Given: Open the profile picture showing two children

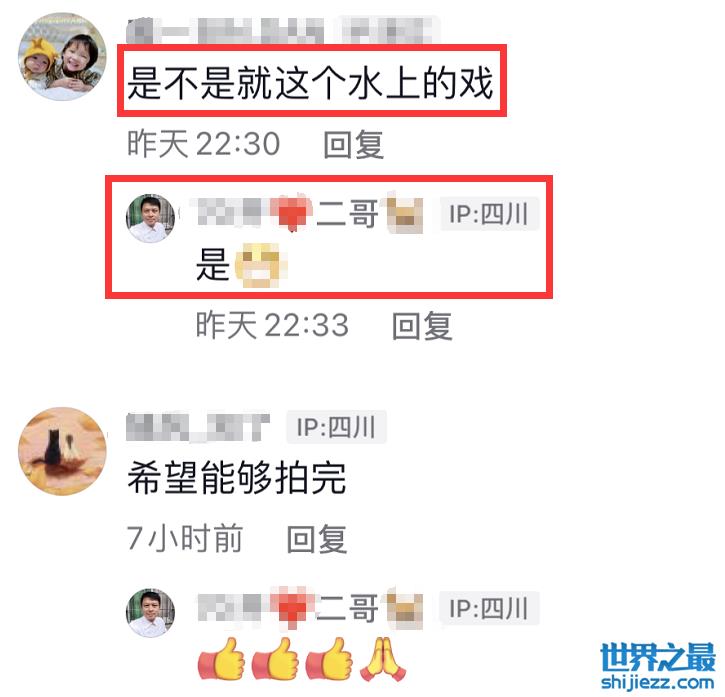Looking at the screenshot, I should [62, 56].
